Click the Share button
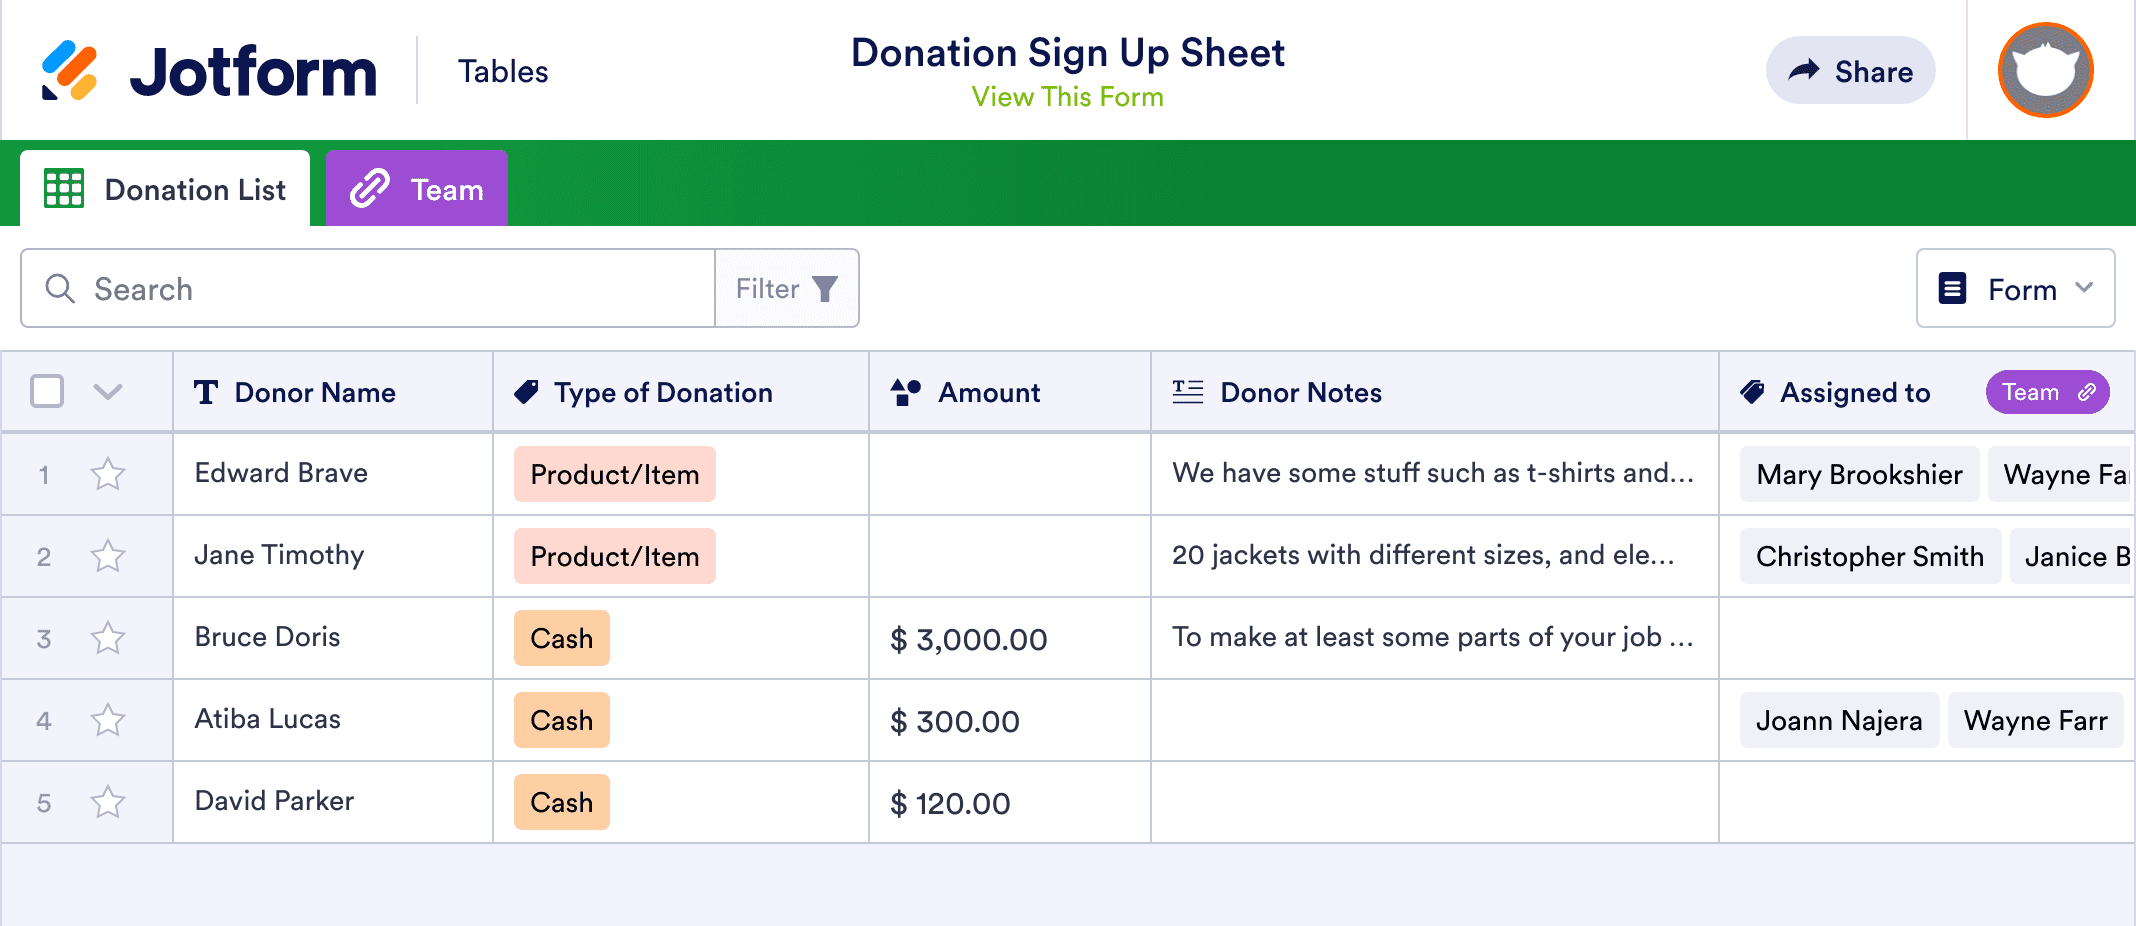 pyautogui.click(x=1850, y=71)
